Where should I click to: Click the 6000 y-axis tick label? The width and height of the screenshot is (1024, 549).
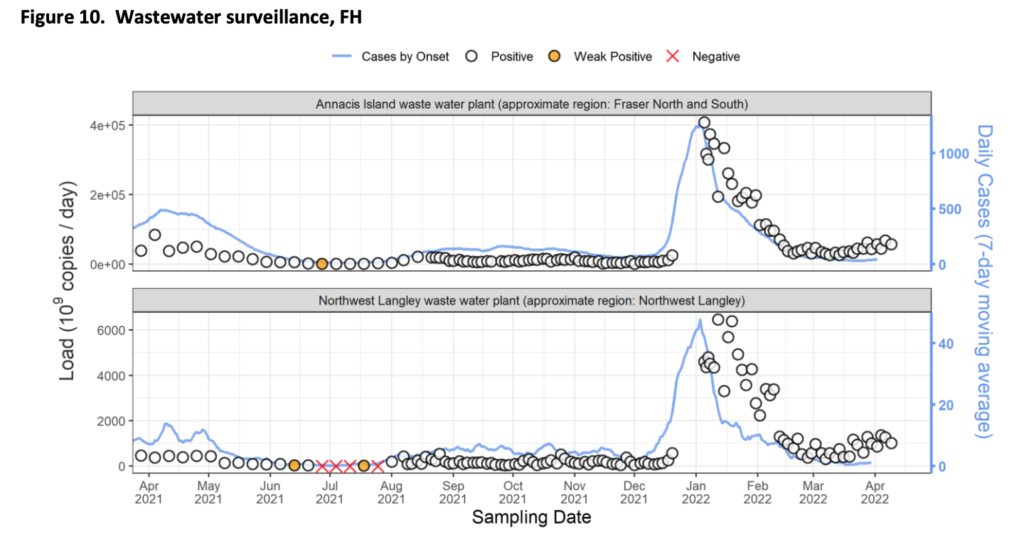pos(108,330)
